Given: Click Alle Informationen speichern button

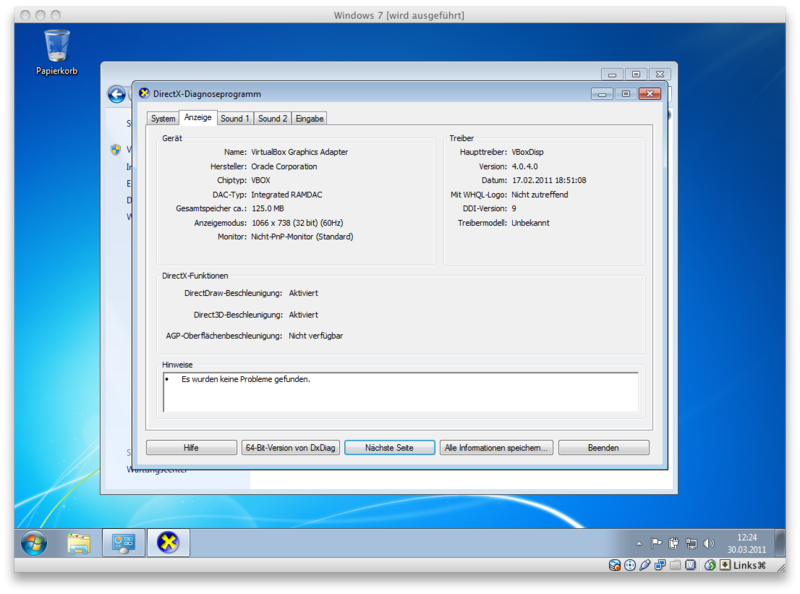Looking at the screenshot, I should point(496,448).
